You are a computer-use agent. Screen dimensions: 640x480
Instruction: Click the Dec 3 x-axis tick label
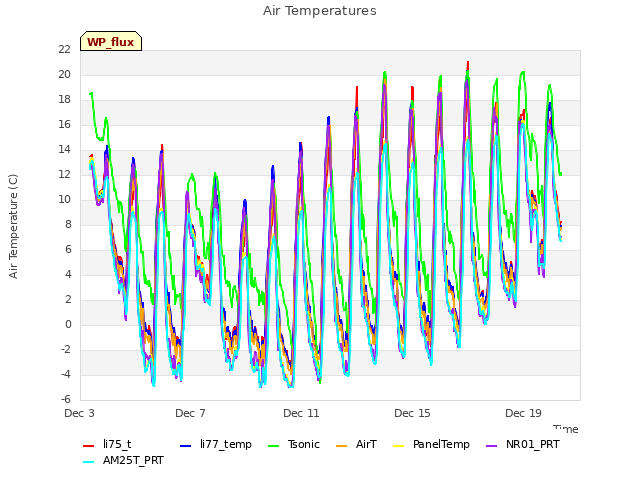(x=80, y=413)
